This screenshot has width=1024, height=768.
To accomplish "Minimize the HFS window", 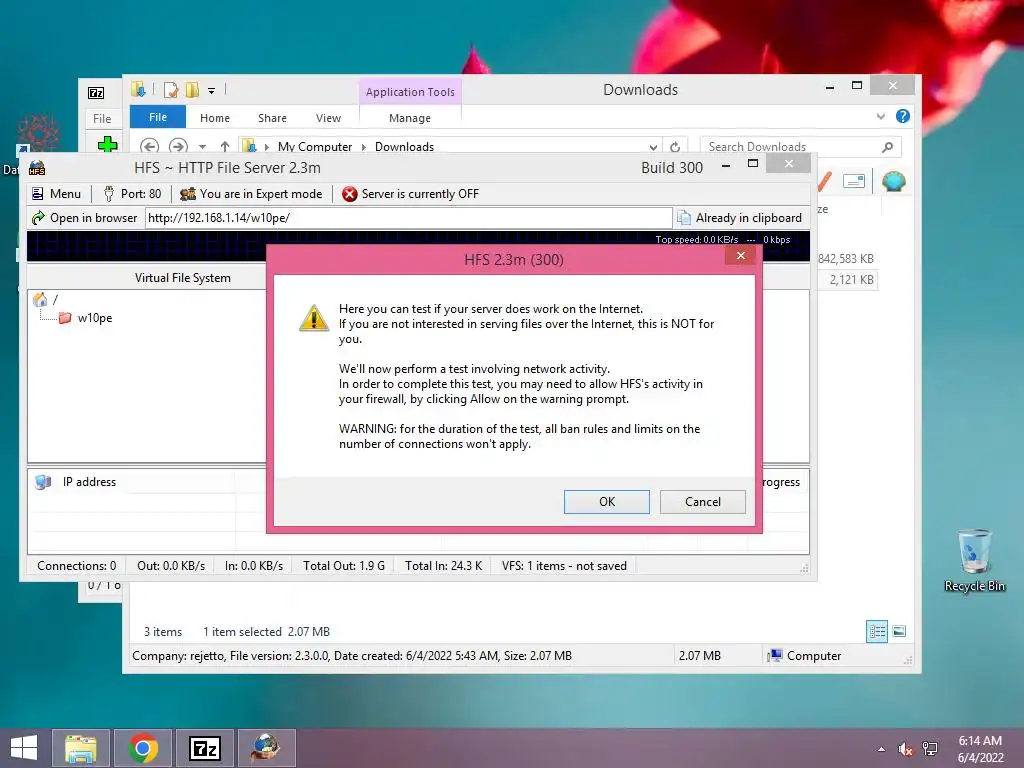I will tap(726, 167).
